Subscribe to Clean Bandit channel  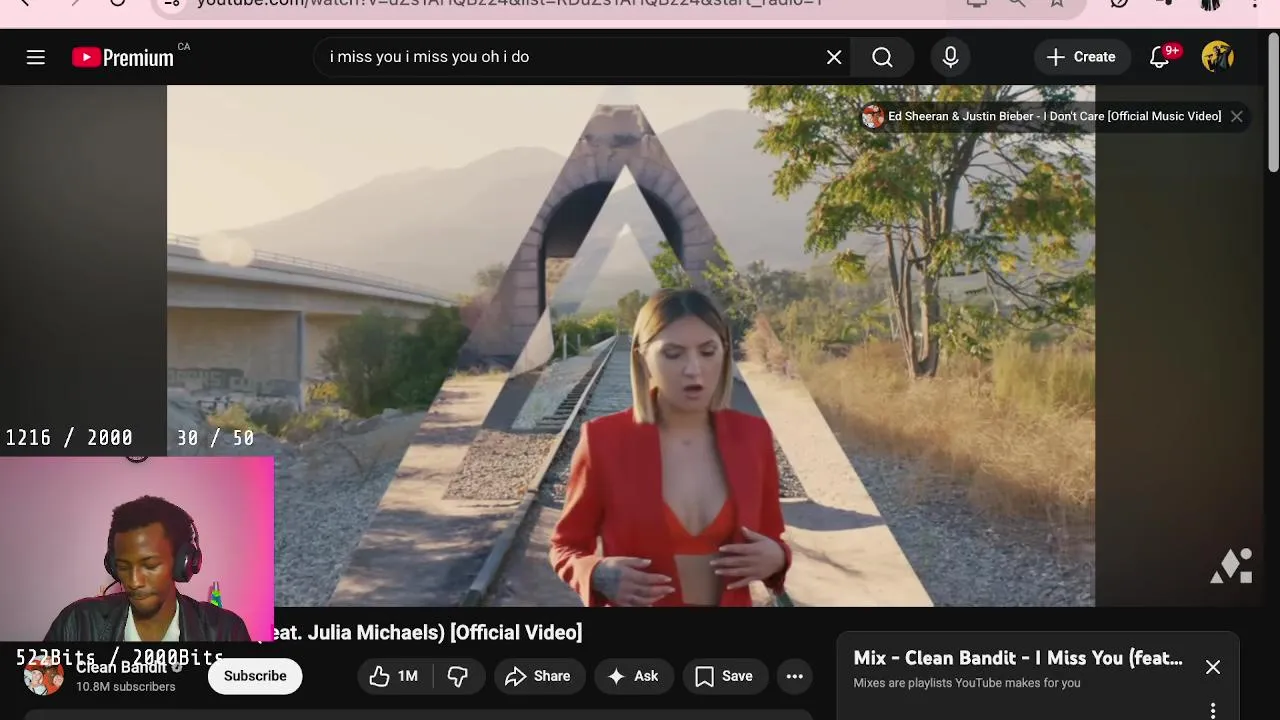pyautogui.click(x=255, y=676)
